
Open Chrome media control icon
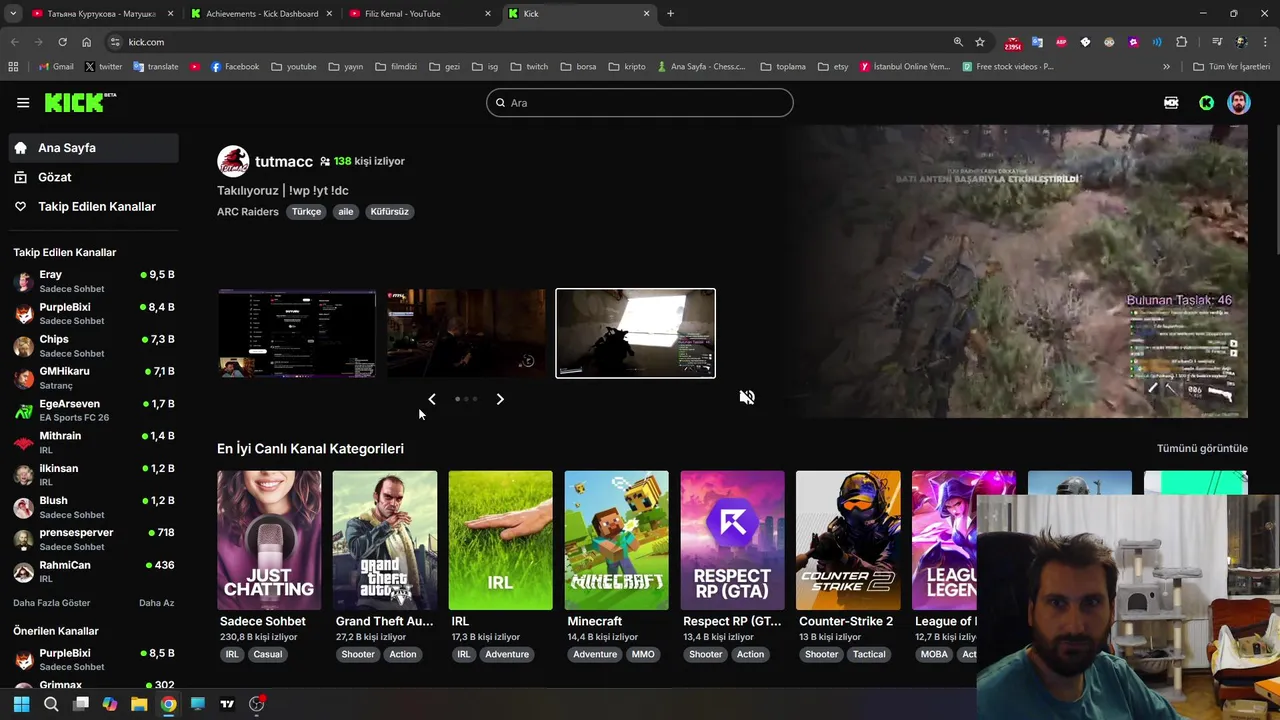point(1217,42)
